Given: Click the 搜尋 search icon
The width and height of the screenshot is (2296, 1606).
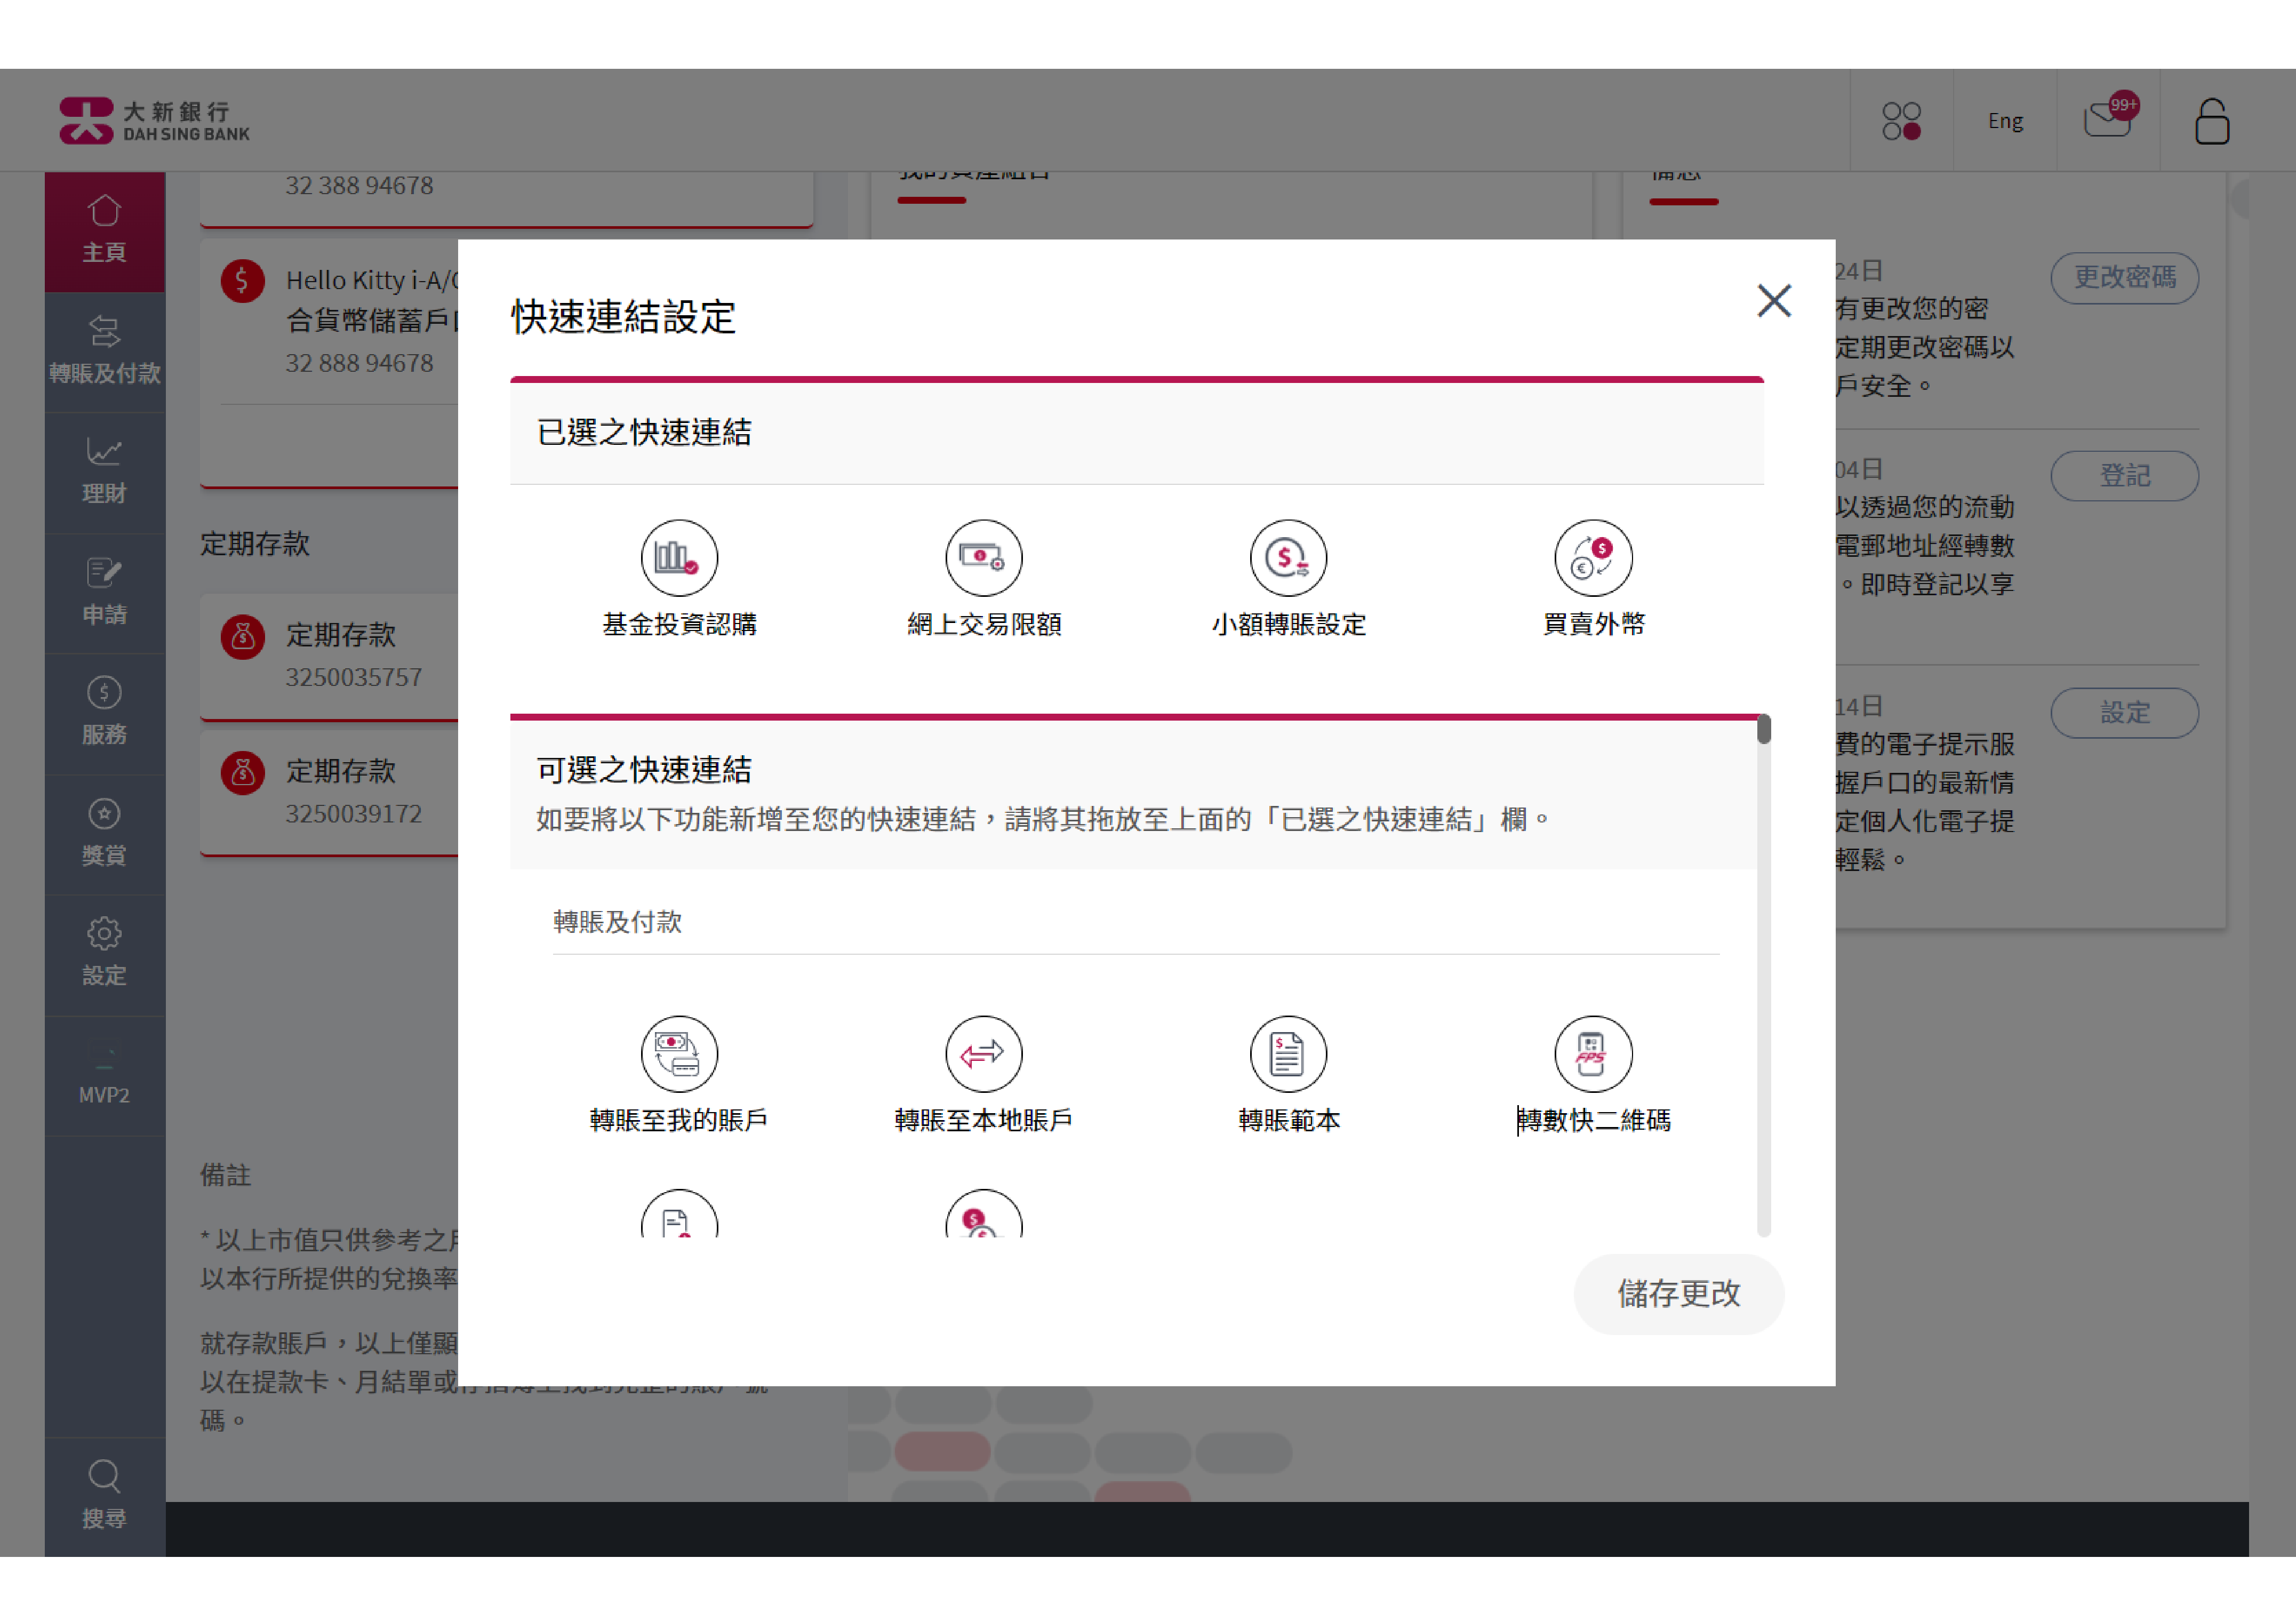Looking at the screenshot, I should click(x=104, y=1476).
